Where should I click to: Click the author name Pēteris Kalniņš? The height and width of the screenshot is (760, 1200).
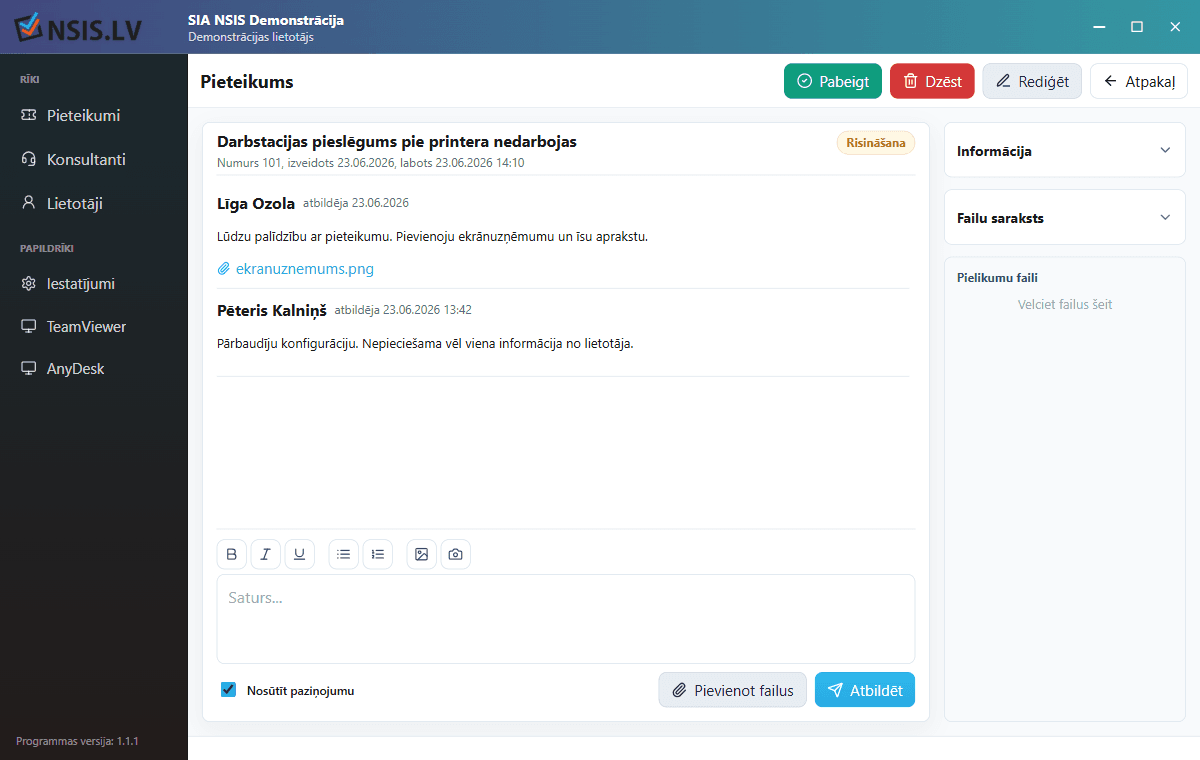272,311
